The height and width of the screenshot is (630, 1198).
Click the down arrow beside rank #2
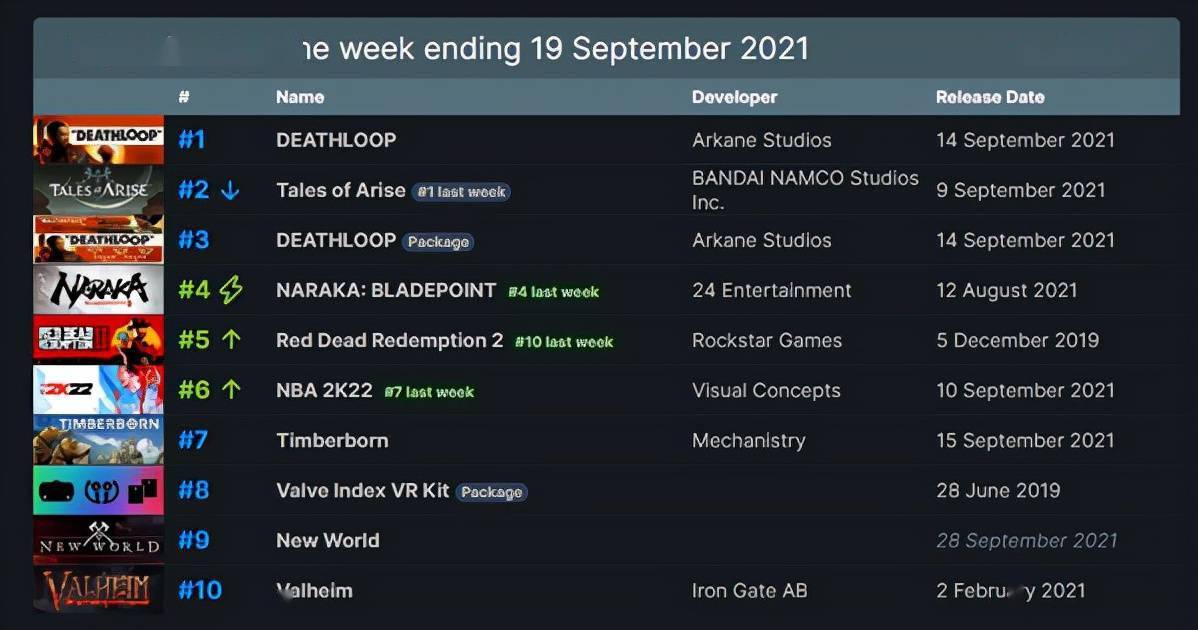pos(230,190)
